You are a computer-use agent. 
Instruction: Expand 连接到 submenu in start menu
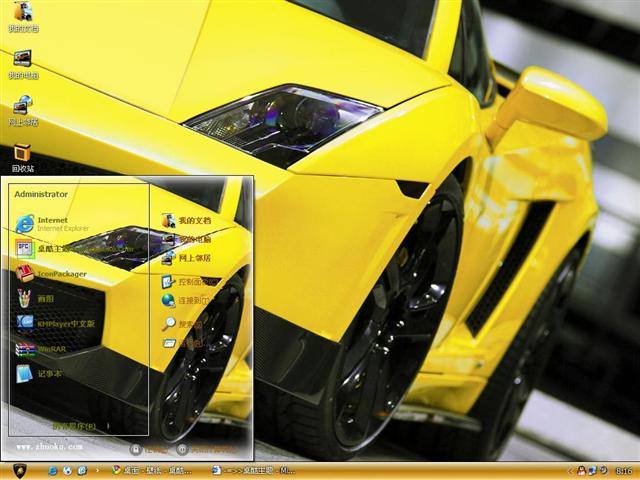pos(186,300)
